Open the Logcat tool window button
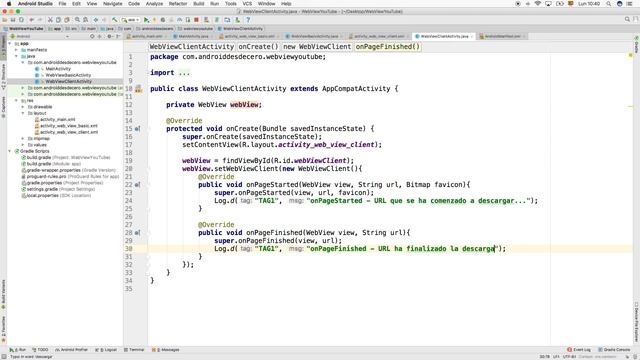This screenshot has height=360, width=640. click(106, 350)
